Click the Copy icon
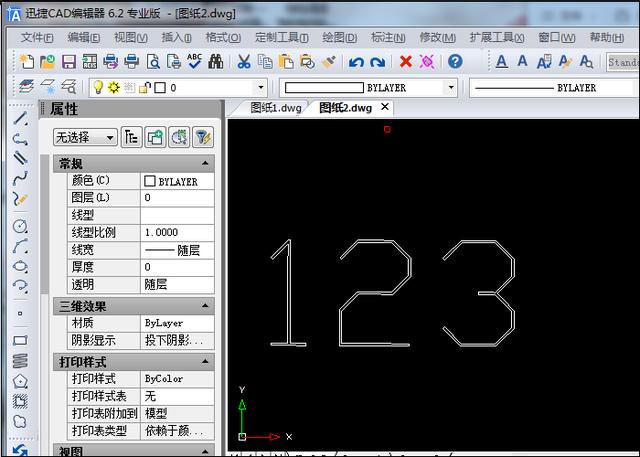 (x=265, y=62)
